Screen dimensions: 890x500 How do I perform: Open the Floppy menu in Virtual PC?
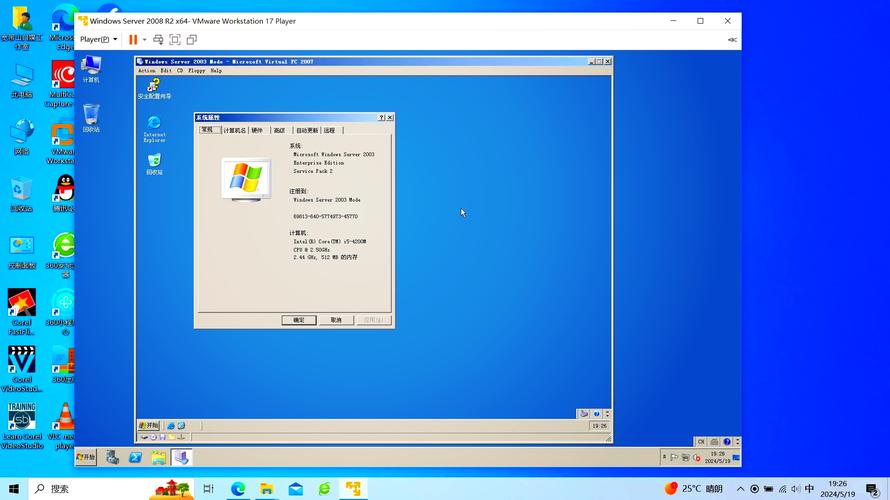point(196,71)
